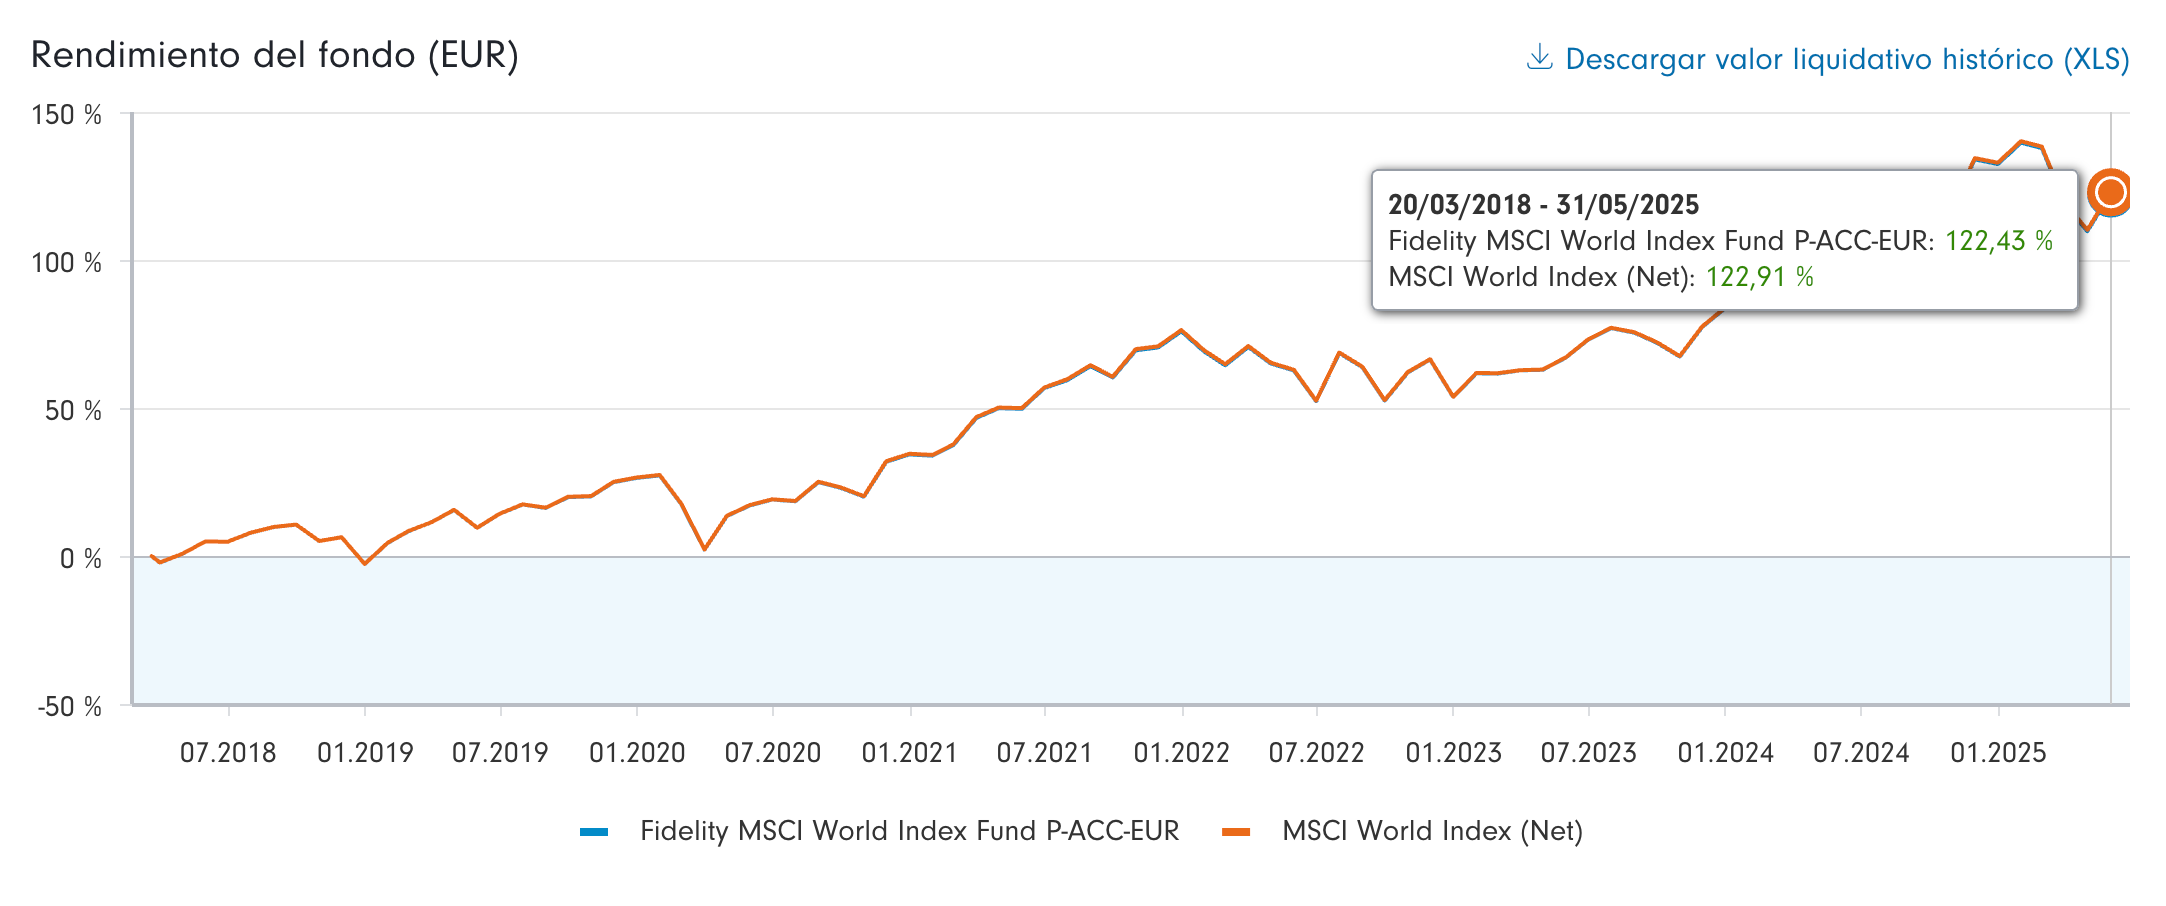Click the orange MSCI legend color swatch
The width and height of the screenshot is (2166, 906).
(x=1236, y=832)
